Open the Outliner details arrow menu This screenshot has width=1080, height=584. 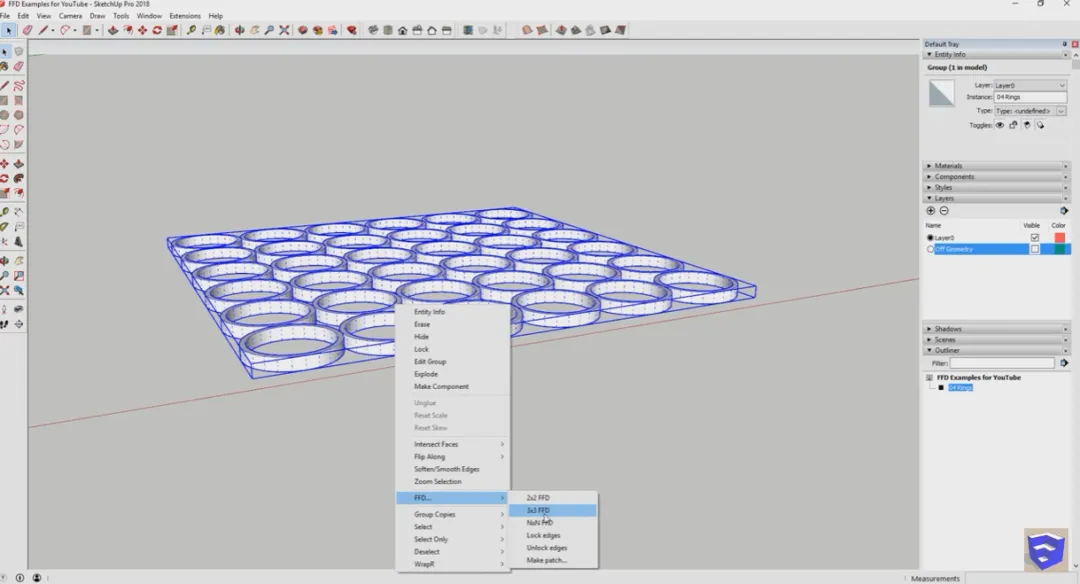[1063, 363]
